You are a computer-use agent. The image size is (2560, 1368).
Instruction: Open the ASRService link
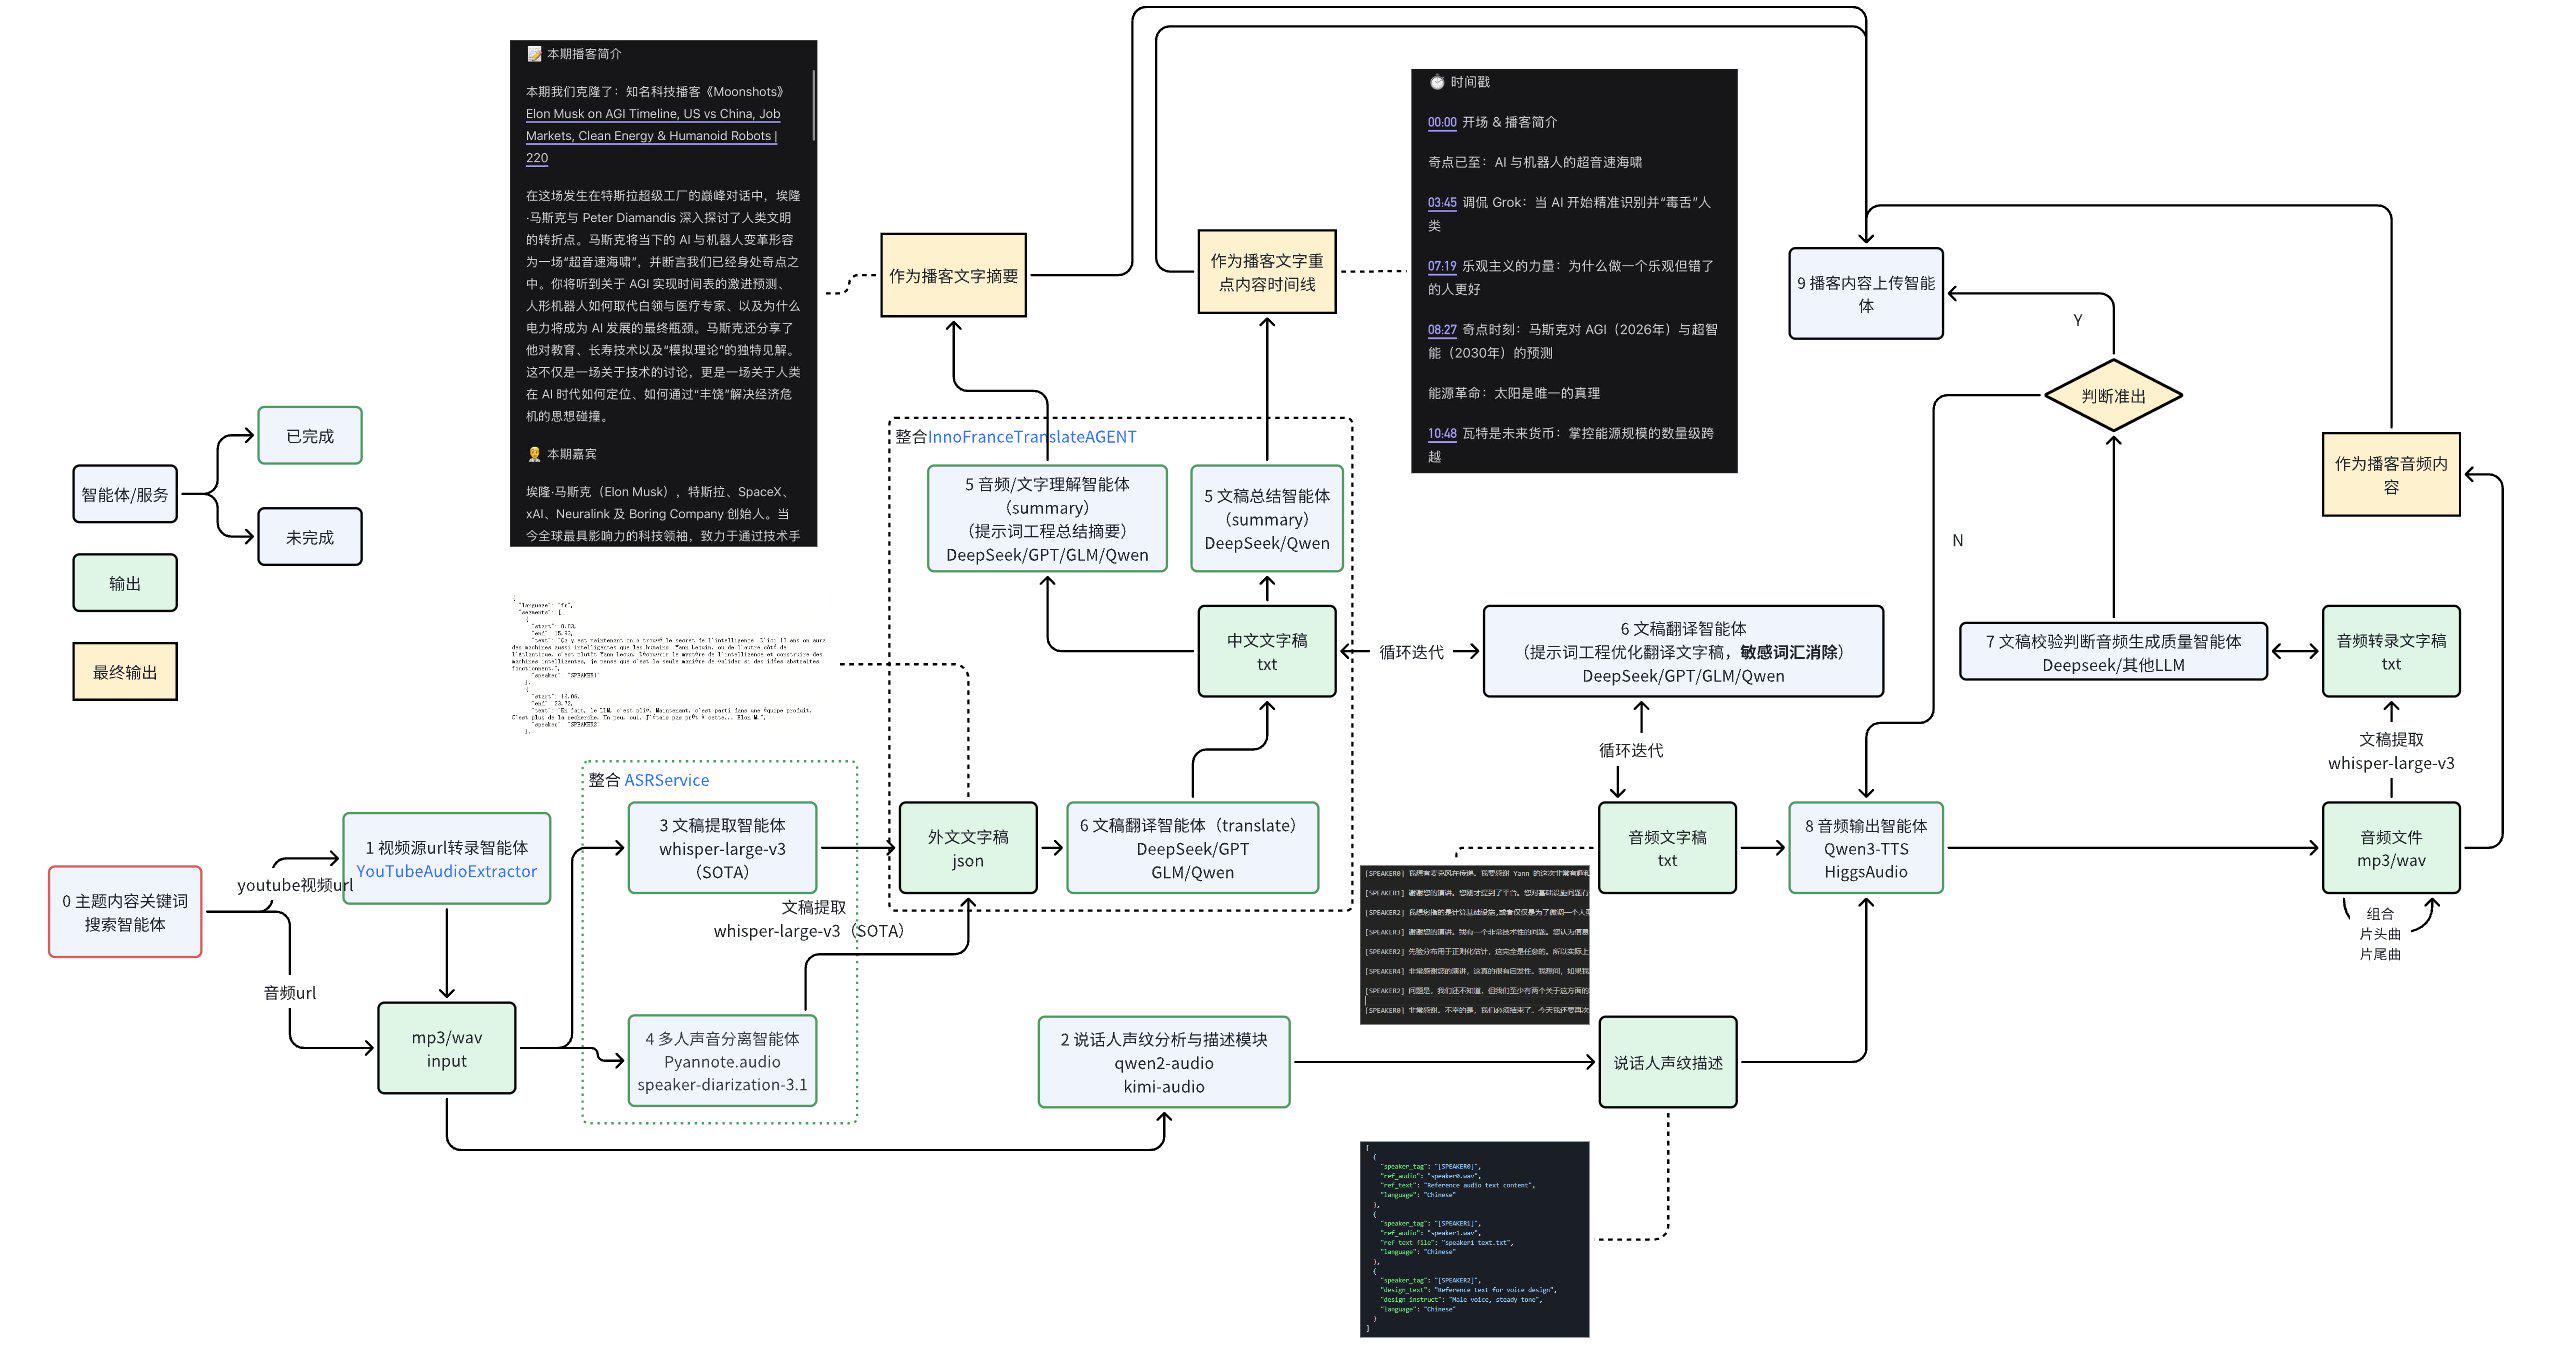[666, 780]
